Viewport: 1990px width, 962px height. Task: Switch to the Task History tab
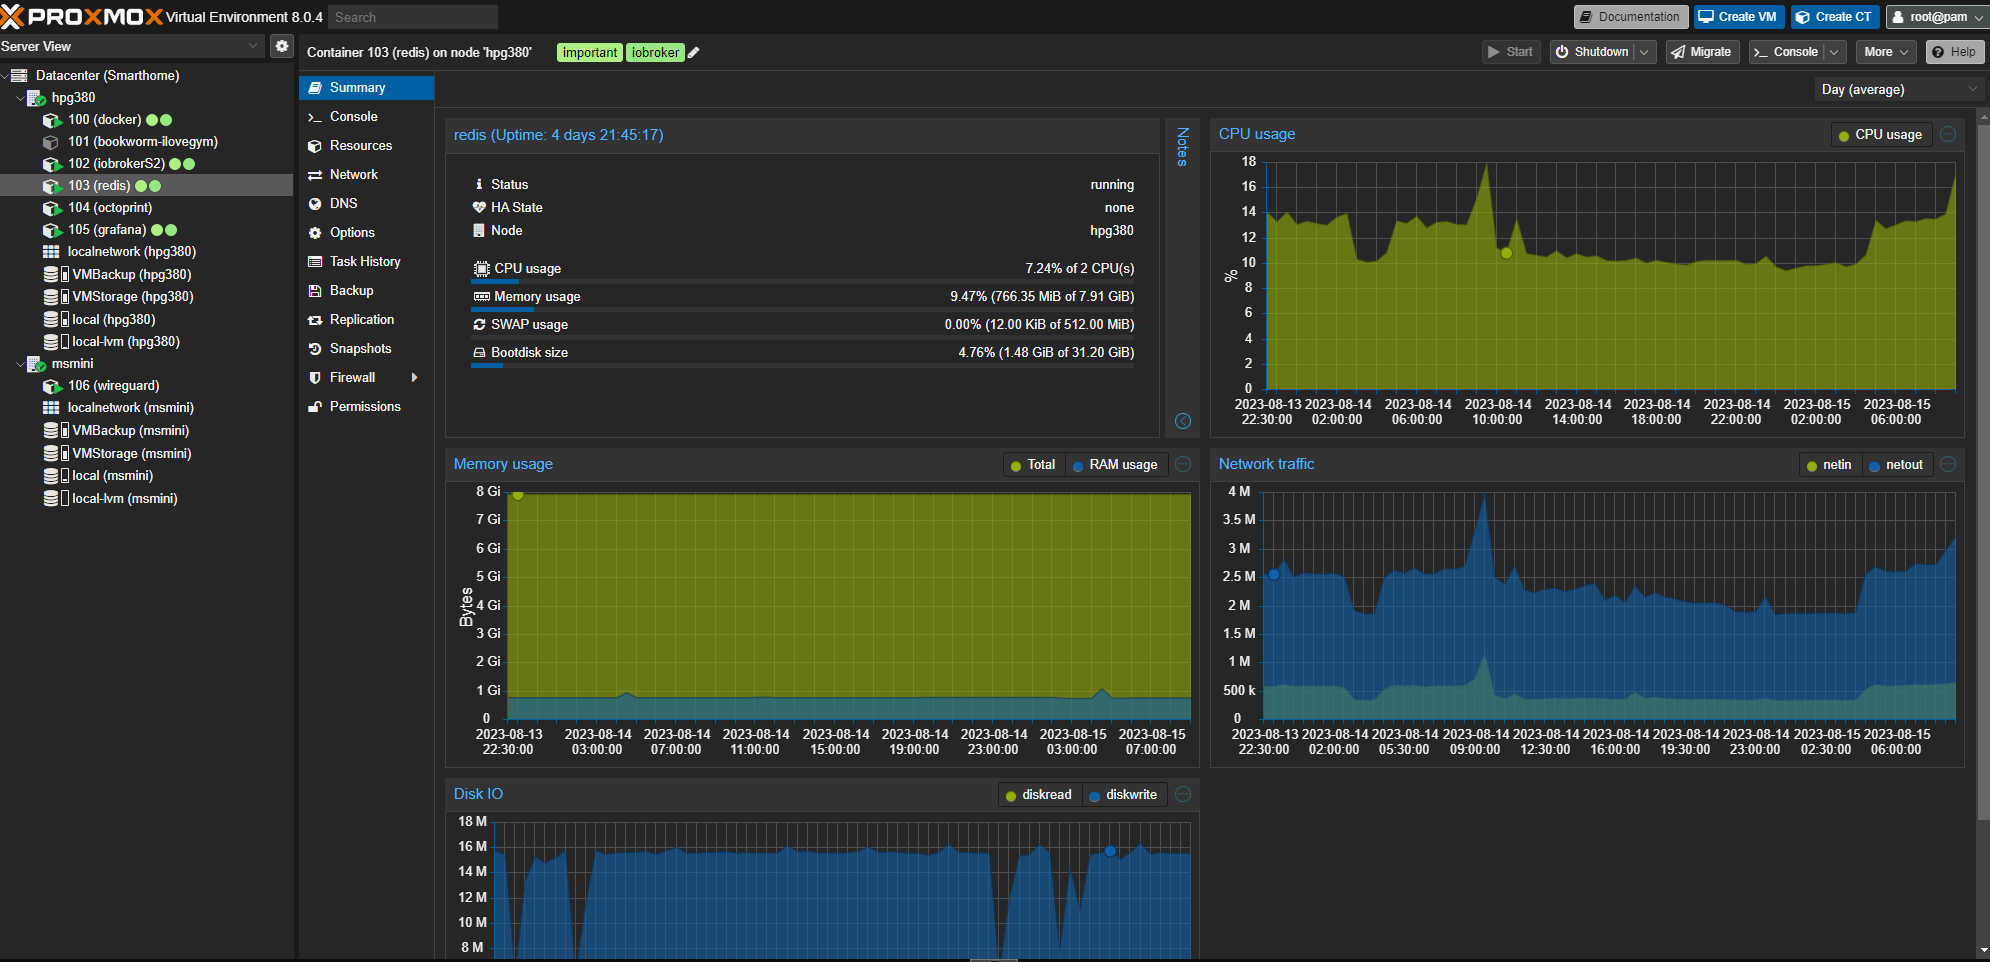click(364, 261)
